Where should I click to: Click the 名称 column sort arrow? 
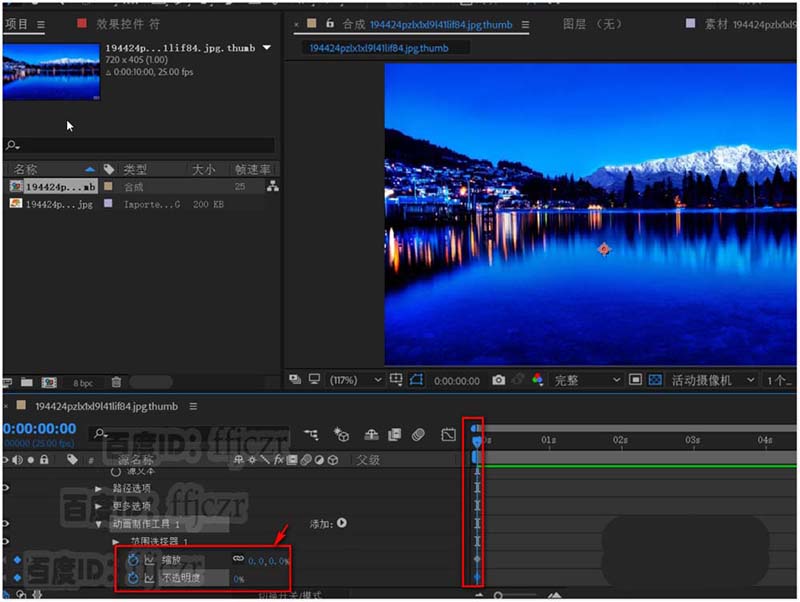[x=90, y=169]
